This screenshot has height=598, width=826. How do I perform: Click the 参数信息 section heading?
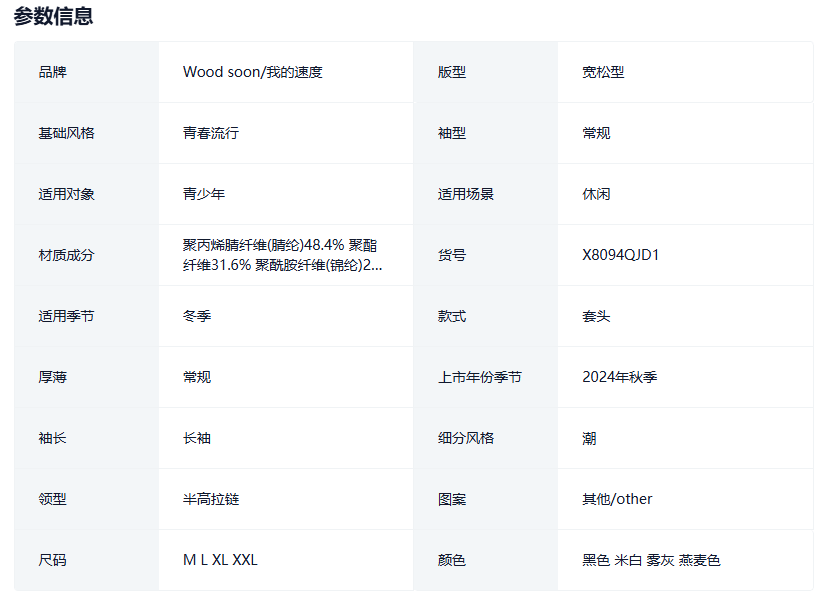53,16
